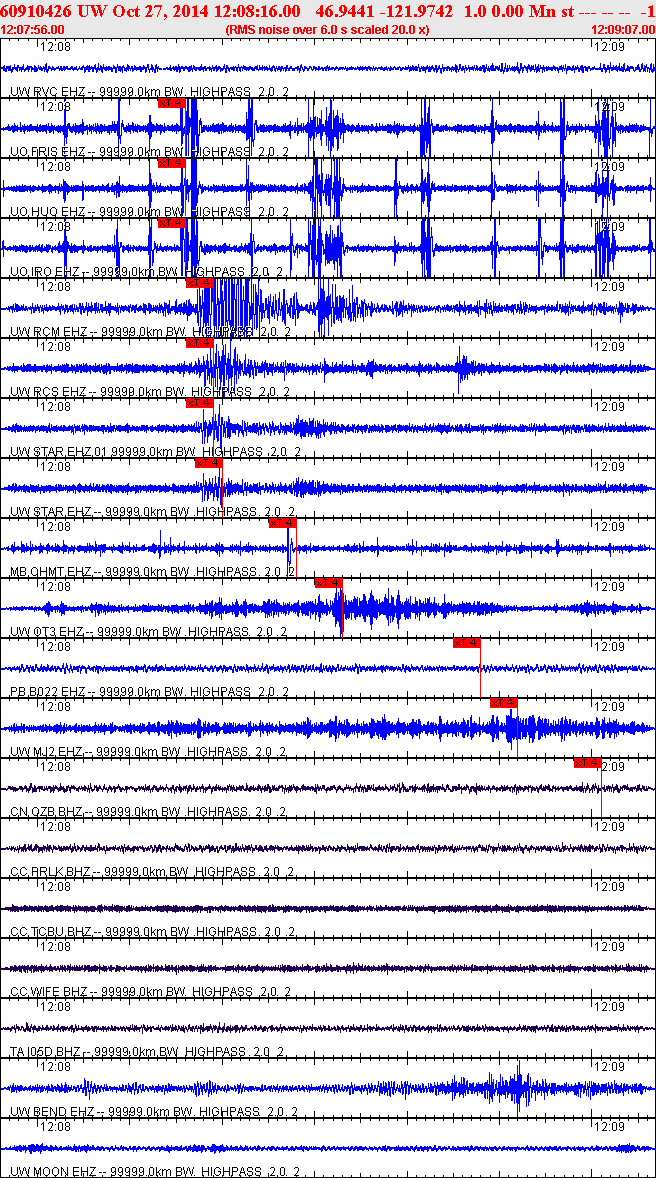Screen dimensions: 656x1178
Task: Click the MB OHMT EHZ station label
Action: coord(153,572)
